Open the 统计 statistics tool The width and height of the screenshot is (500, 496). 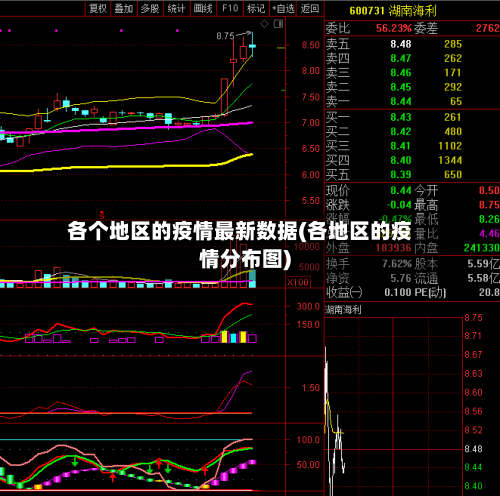click(x=176, y=8)
